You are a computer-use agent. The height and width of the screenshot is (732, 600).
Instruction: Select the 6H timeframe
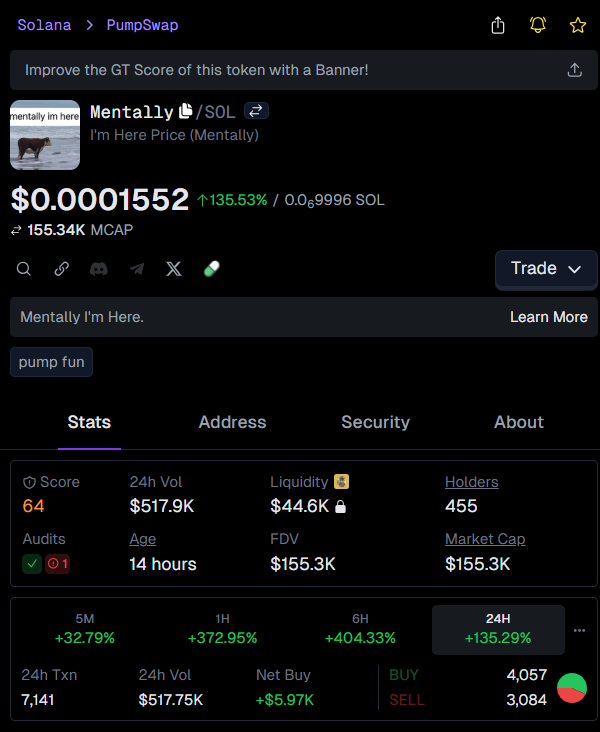point(360,630)
